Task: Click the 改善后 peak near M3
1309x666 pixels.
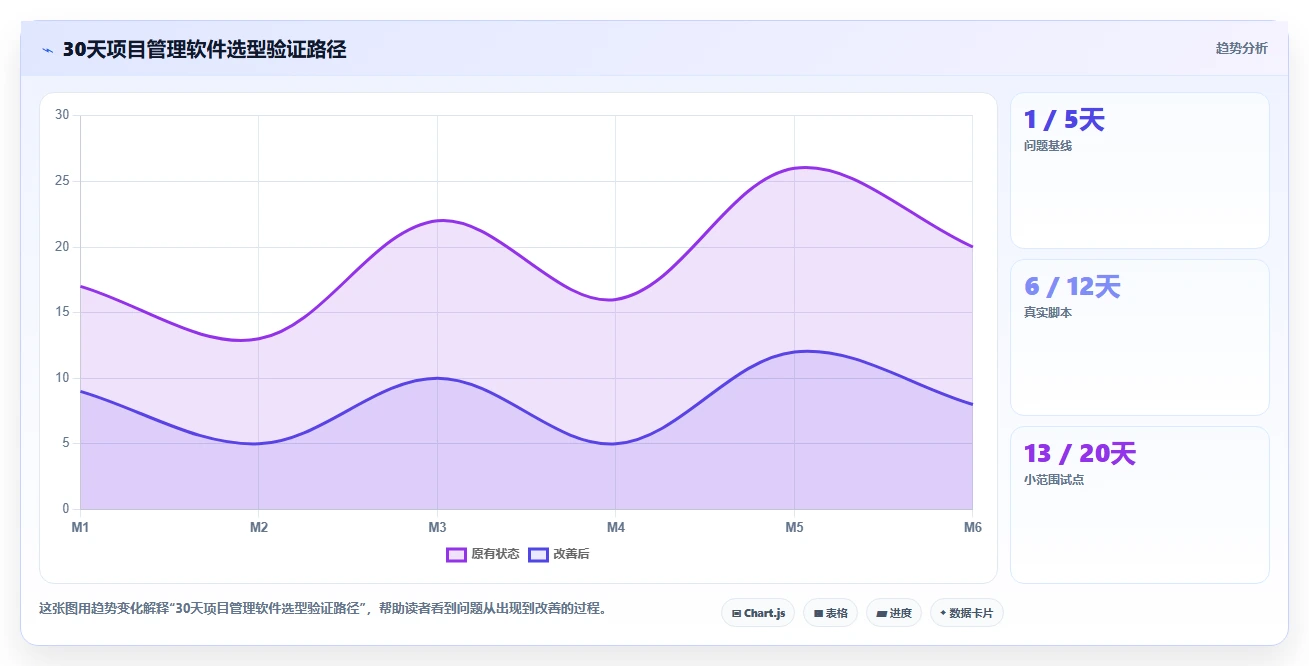Action: (437, 378)
